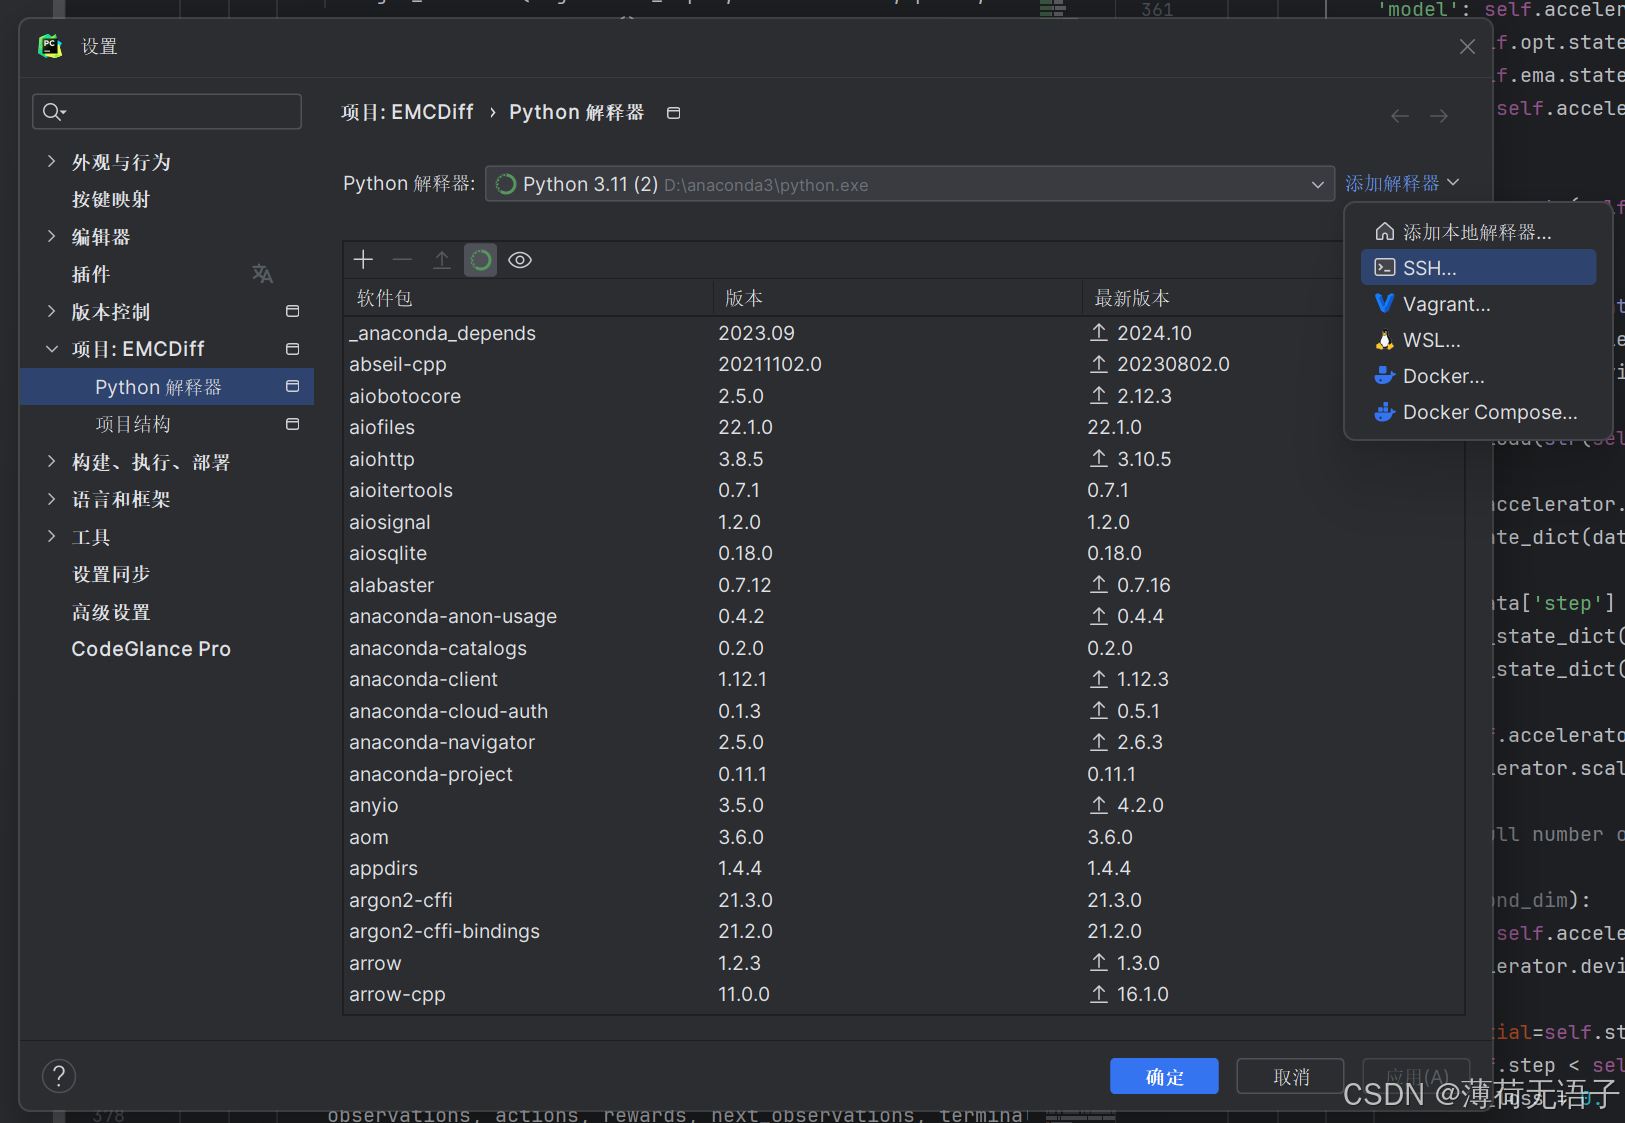Select Python 解释器 in the settings tree
The height and width of the screenshot is (1123, 1625).
coord(167,387)
